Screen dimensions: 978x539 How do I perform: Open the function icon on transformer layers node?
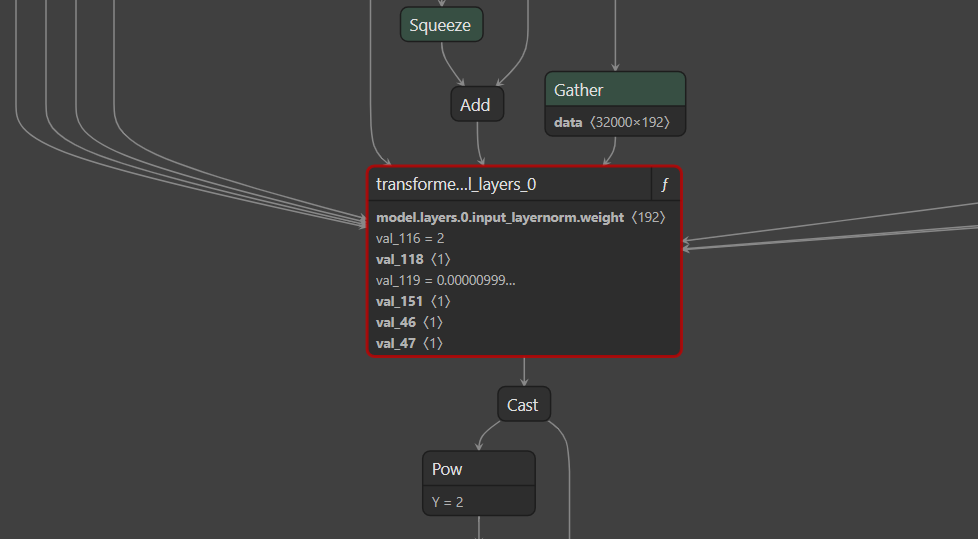click(665, 185)
